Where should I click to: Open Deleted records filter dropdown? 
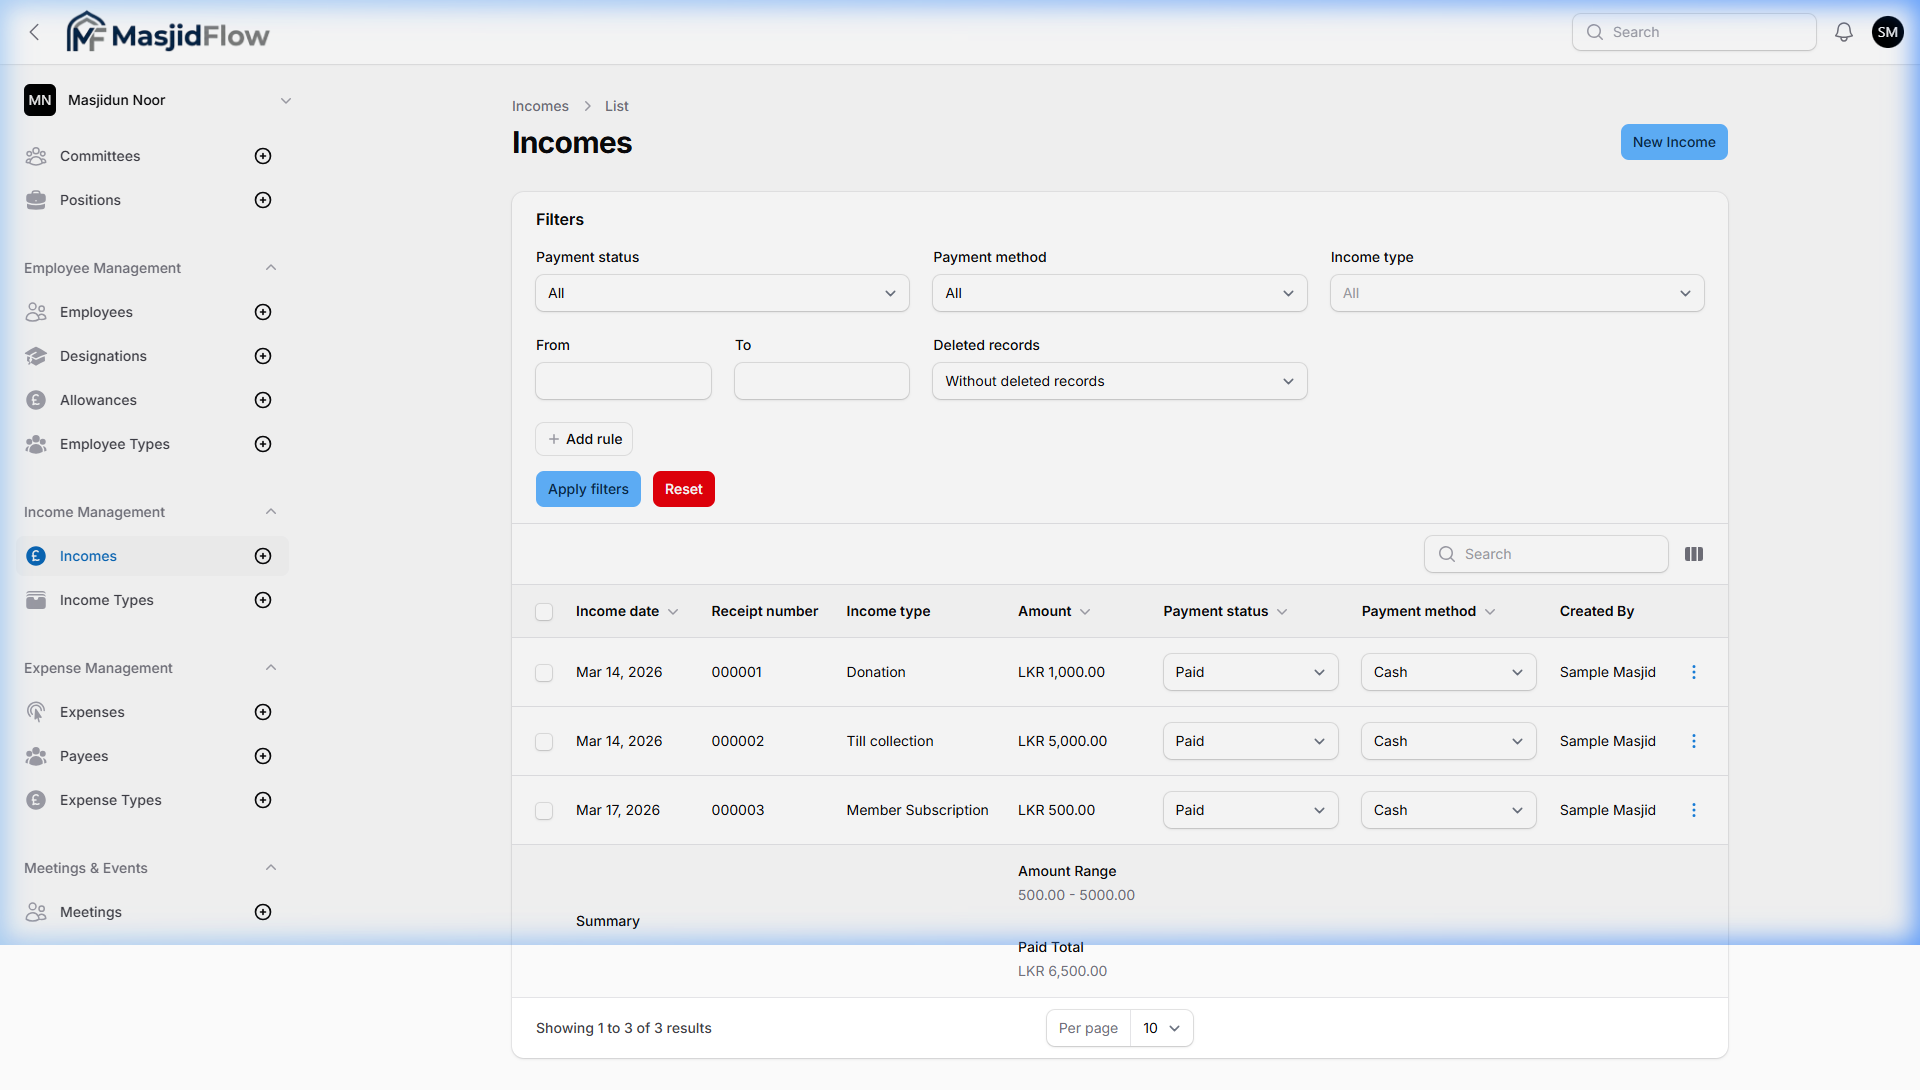click(x=1119, y=381)
